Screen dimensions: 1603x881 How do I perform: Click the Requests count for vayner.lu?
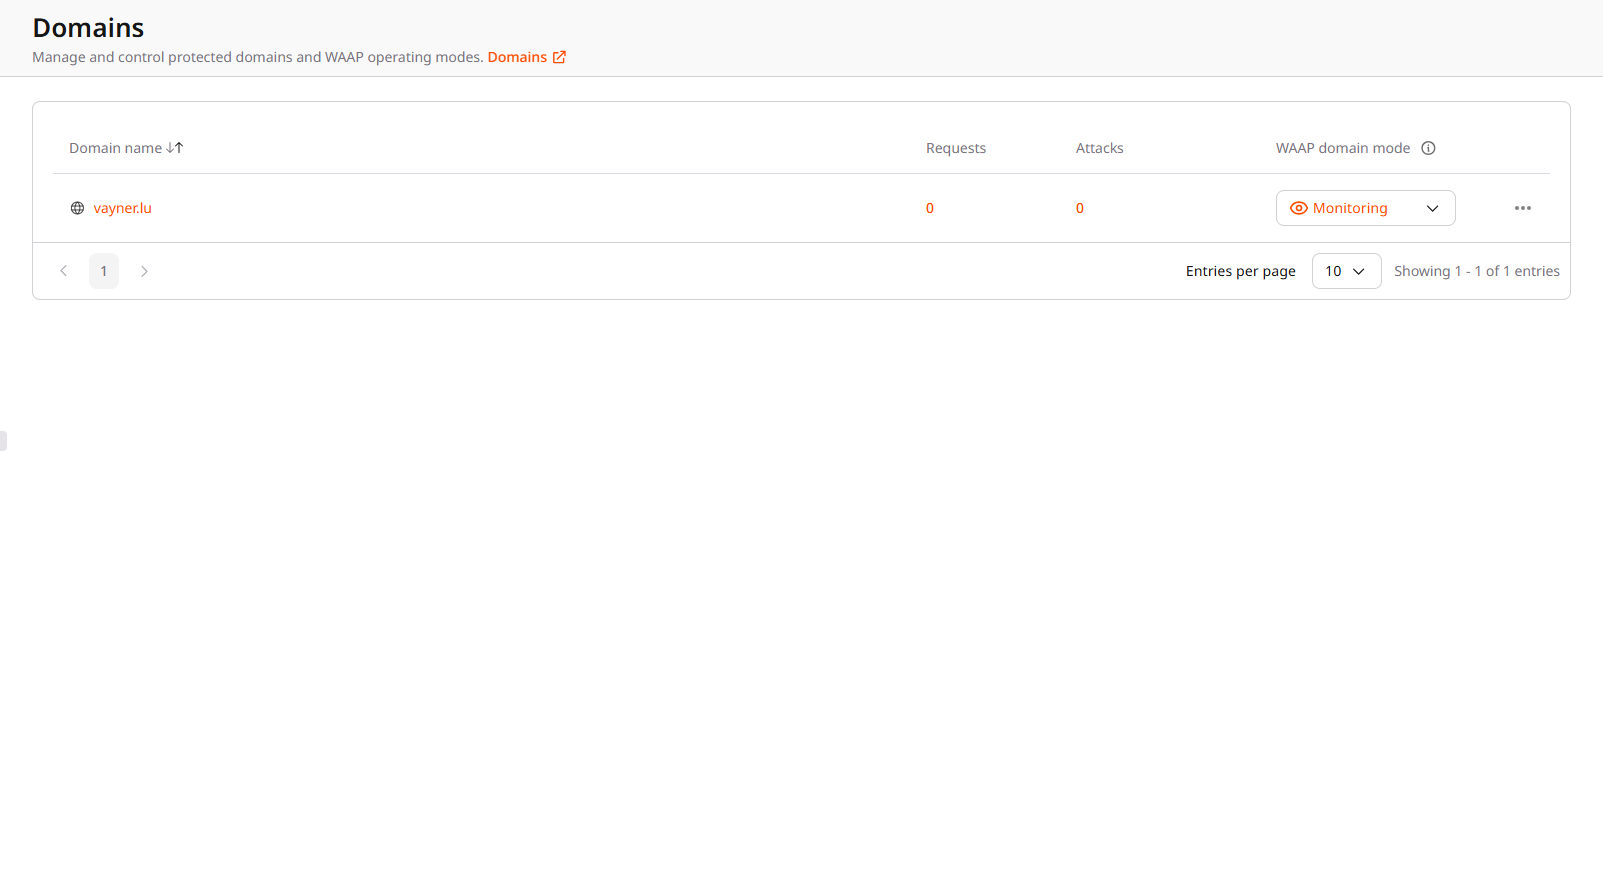929,208
